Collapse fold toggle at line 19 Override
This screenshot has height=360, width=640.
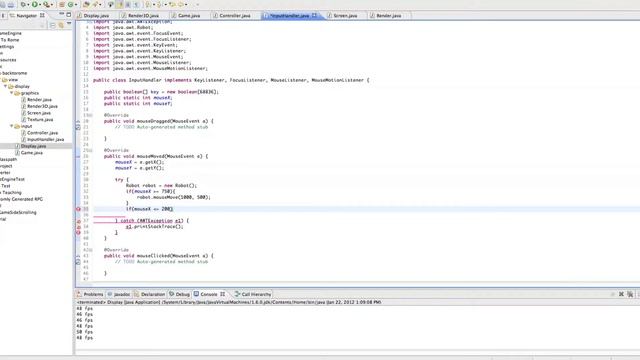point(91,115)
